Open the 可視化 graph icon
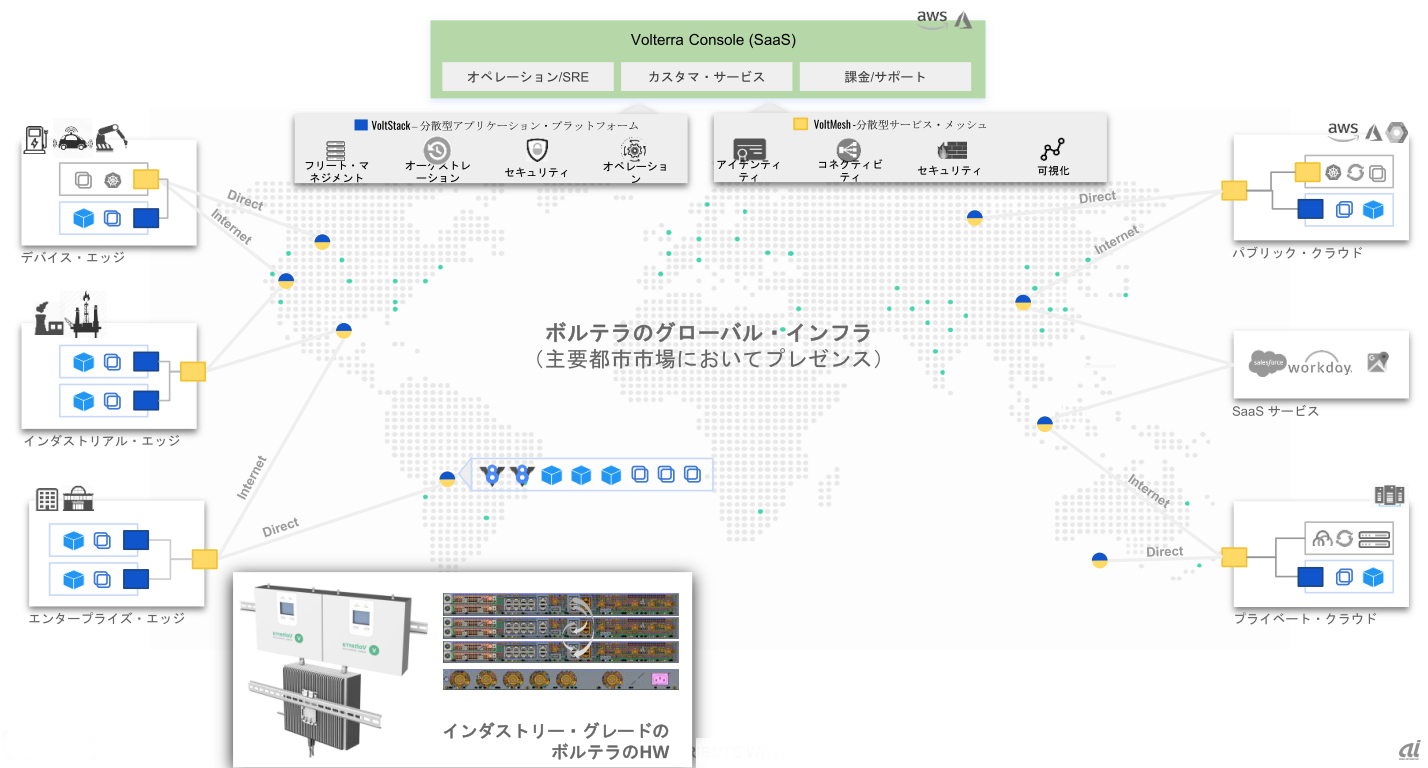 [x=1052, y=150]
